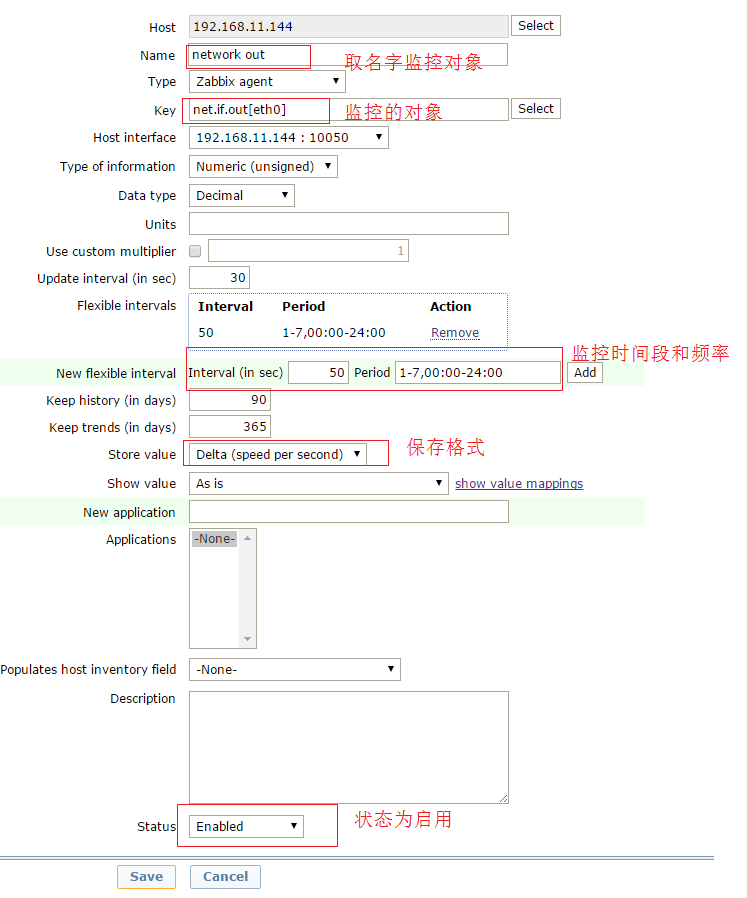Screen dimensions: 747x898
Task: Click the Period column header
Action: pos(304,306)
